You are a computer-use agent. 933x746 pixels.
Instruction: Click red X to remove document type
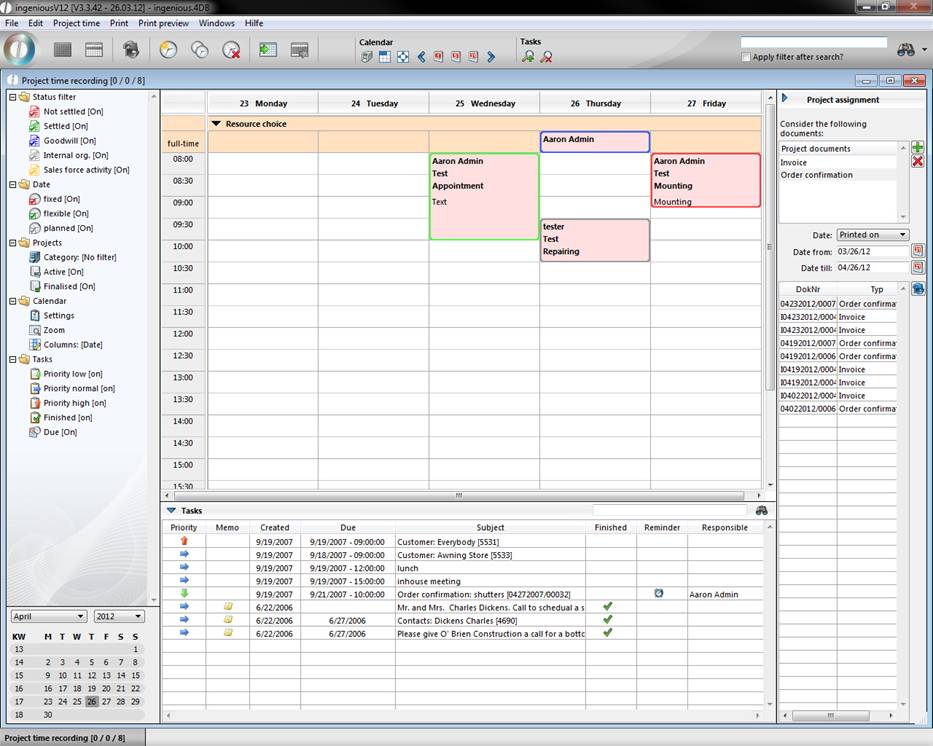click(x=917, y=162)
